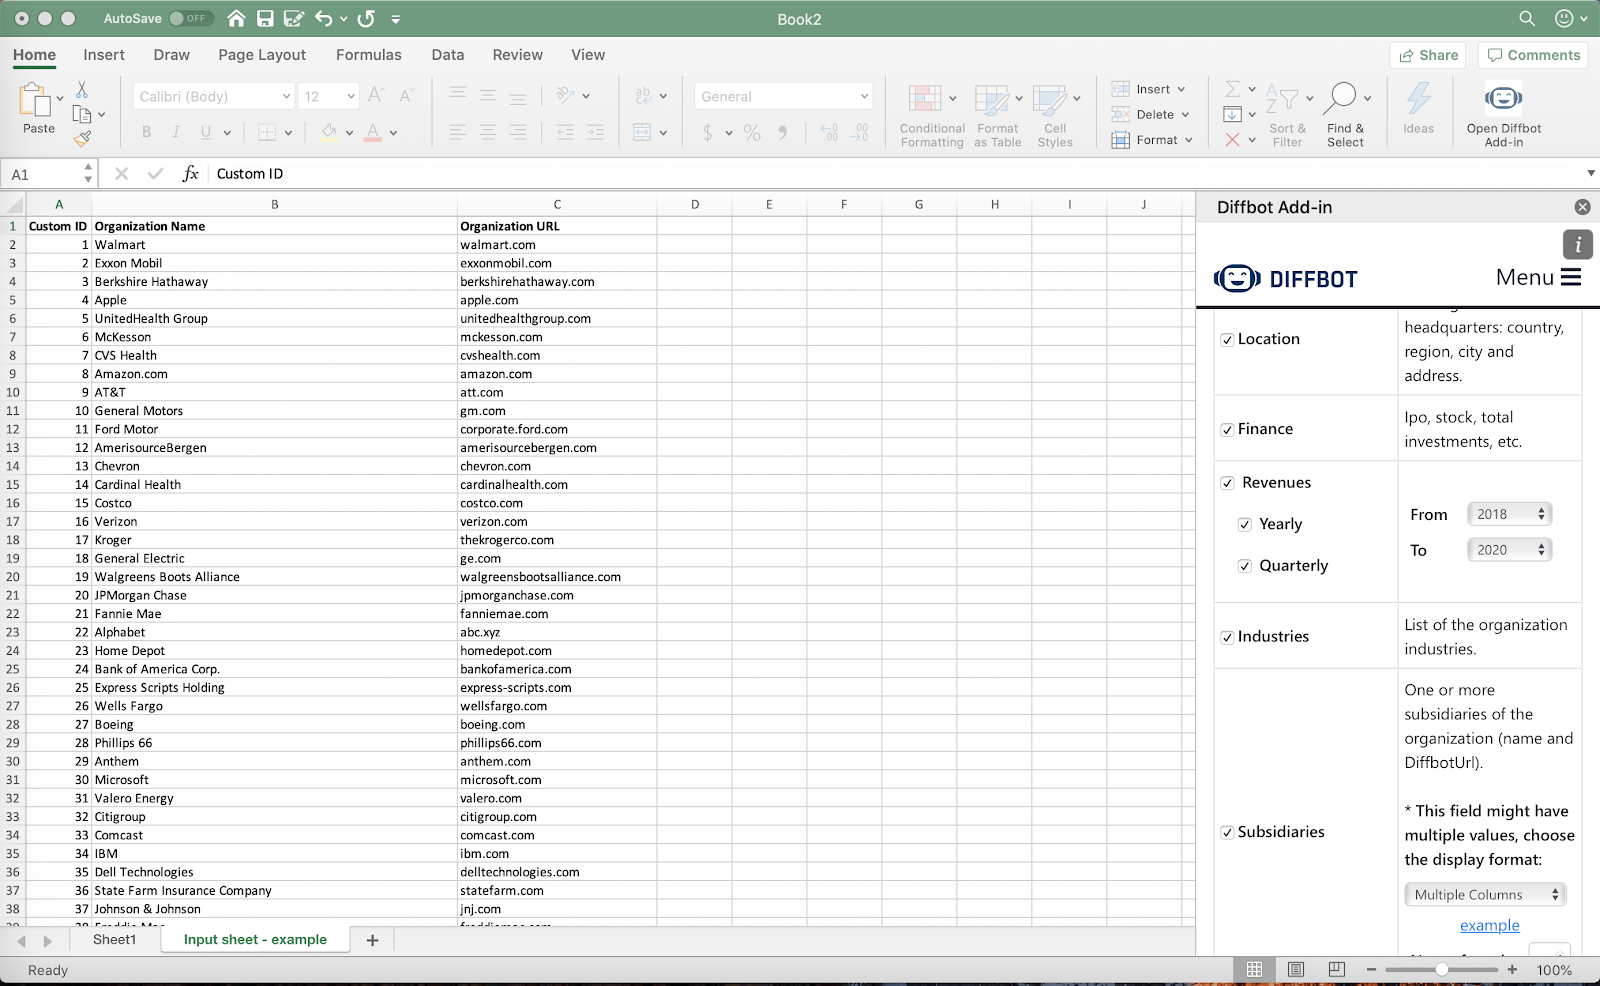Switch to Page Layout view in status bar
Viewport: 1600px width, 986px height.
click(1296, 969)
